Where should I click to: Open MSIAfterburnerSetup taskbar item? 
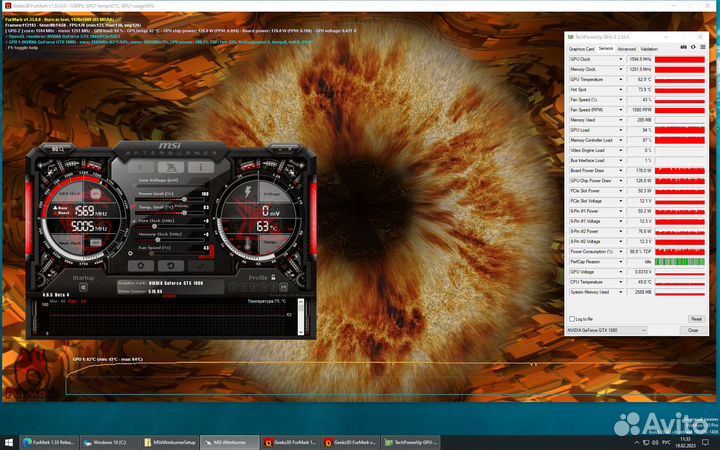(169, 443)
